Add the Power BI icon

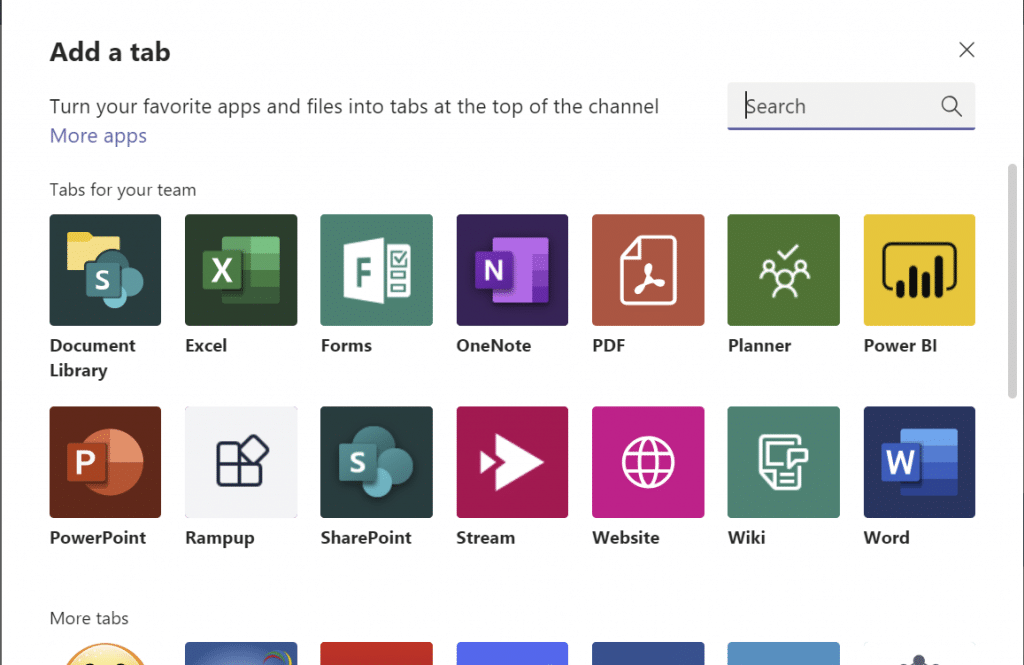919,270
